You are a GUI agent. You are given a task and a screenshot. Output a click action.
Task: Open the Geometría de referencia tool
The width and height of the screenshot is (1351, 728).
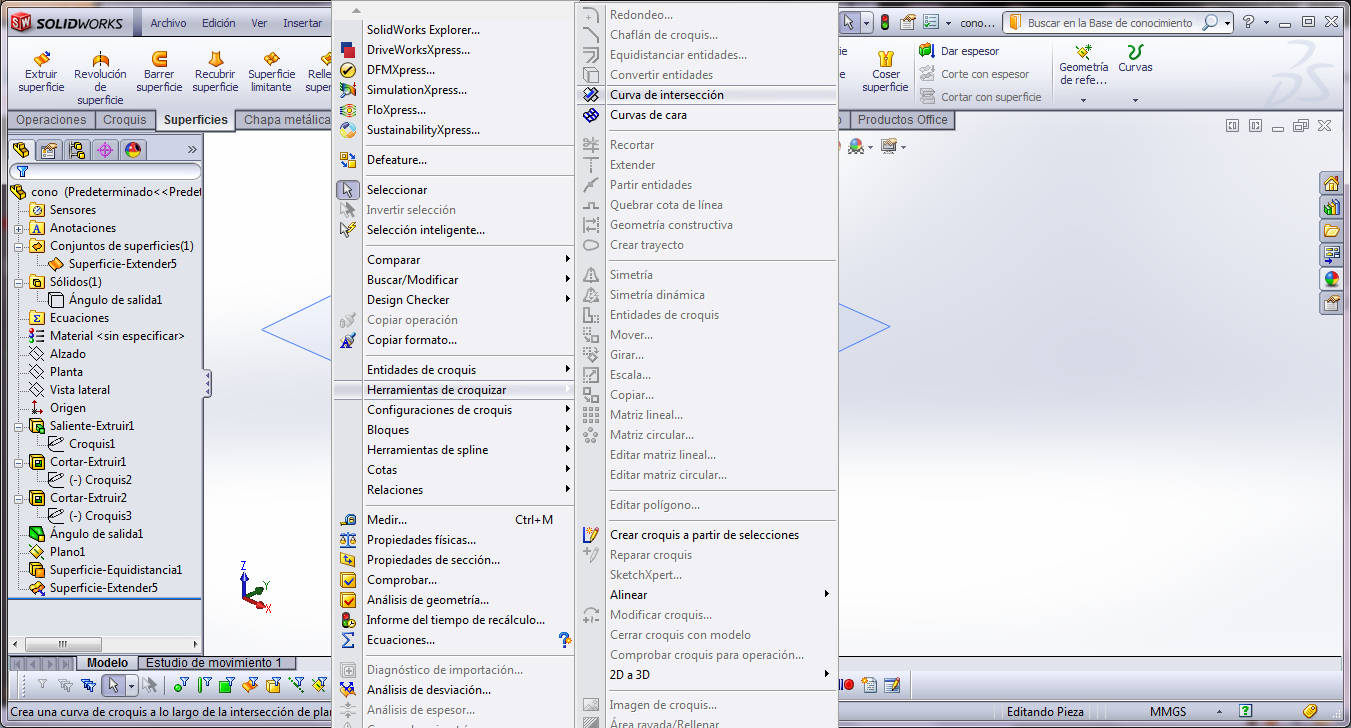point(1084,66)
